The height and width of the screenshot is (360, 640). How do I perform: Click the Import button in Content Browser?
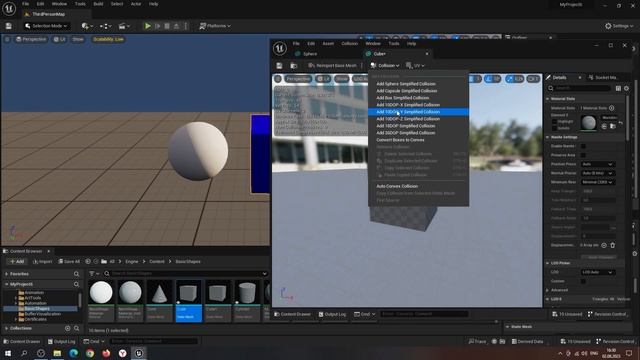42,262
